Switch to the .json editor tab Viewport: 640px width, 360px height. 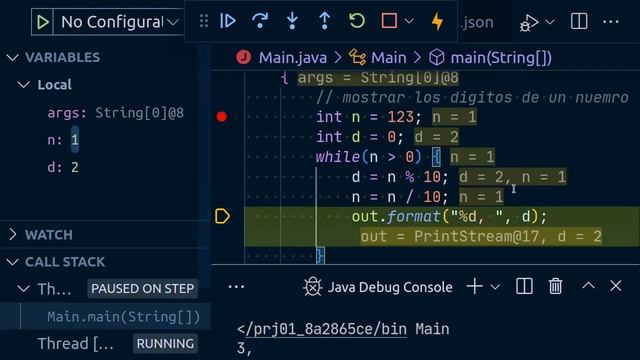pos(477,22)
